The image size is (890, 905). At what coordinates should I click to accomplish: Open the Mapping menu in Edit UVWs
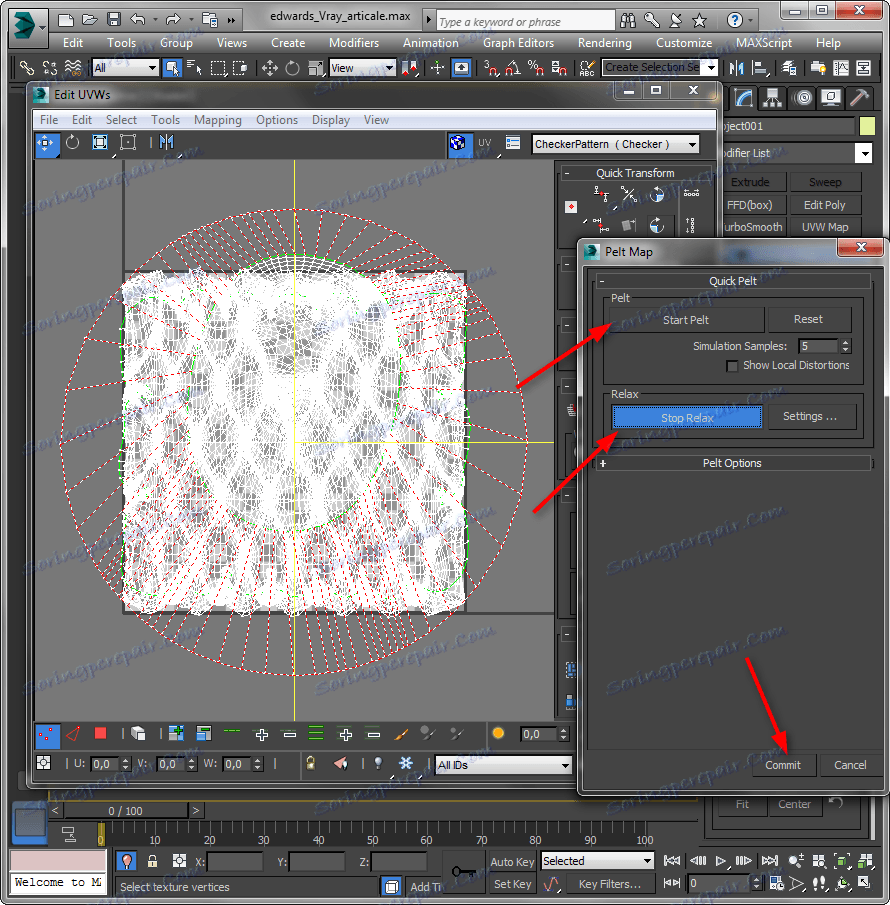(217, 120)
